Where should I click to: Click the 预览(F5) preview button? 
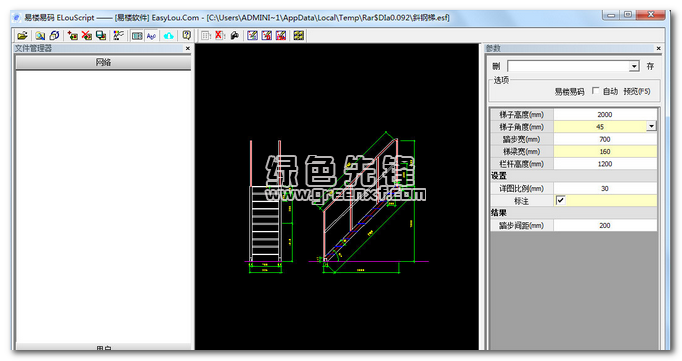point(637,91)
